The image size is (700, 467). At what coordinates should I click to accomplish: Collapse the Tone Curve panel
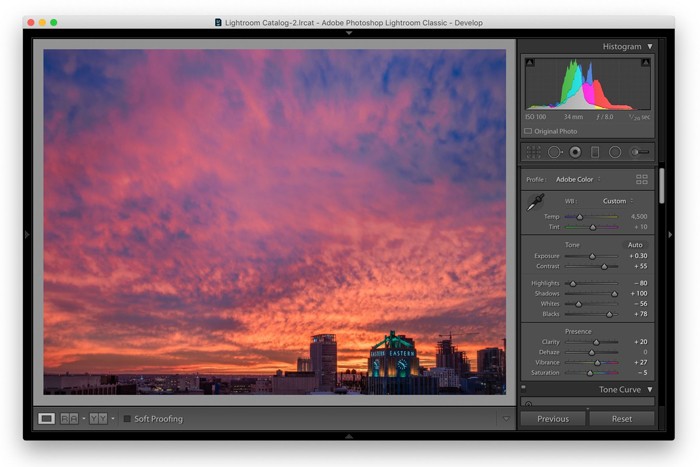[649, 389]
